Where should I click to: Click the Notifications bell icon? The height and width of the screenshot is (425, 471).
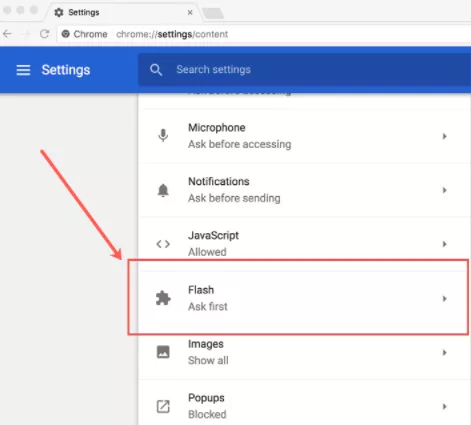163,190
